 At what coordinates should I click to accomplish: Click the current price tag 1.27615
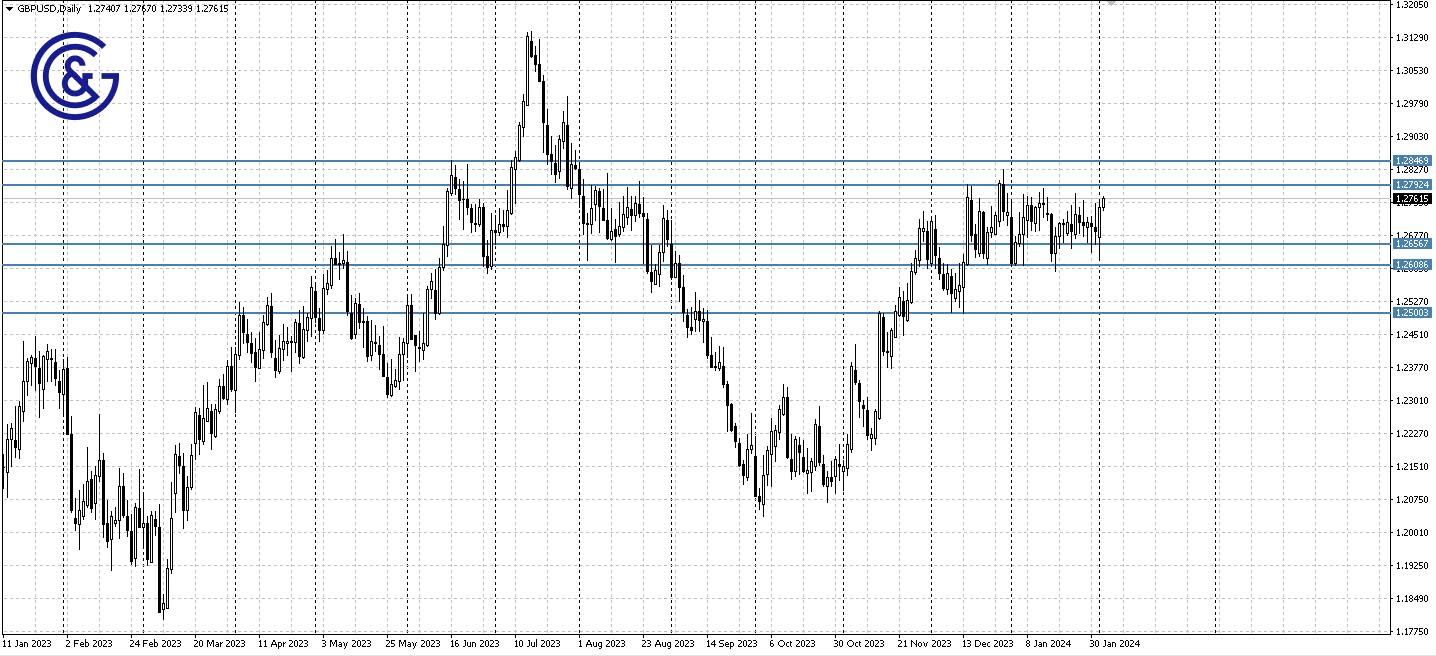click(x=1413, y=198)
